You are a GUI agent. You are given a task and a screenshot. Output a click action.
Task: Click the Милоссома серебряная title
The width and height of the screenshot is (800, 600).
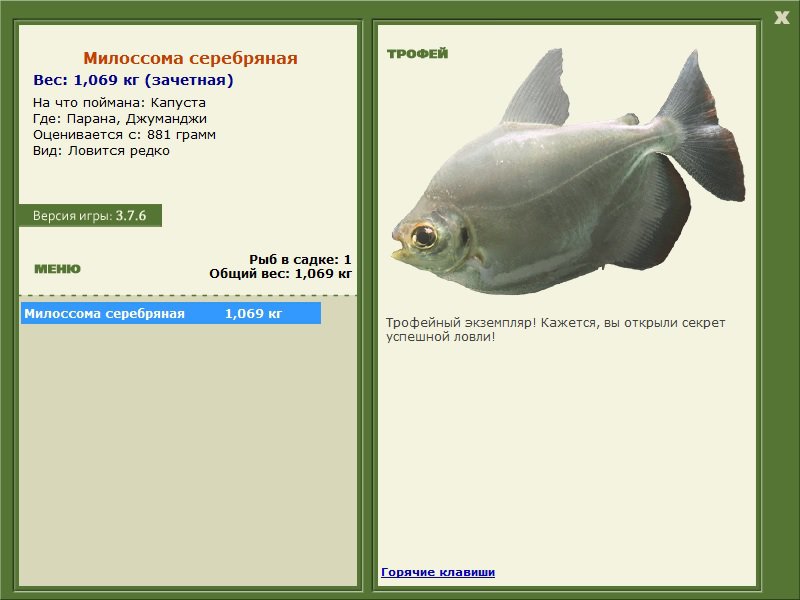[x=190, y=58]
